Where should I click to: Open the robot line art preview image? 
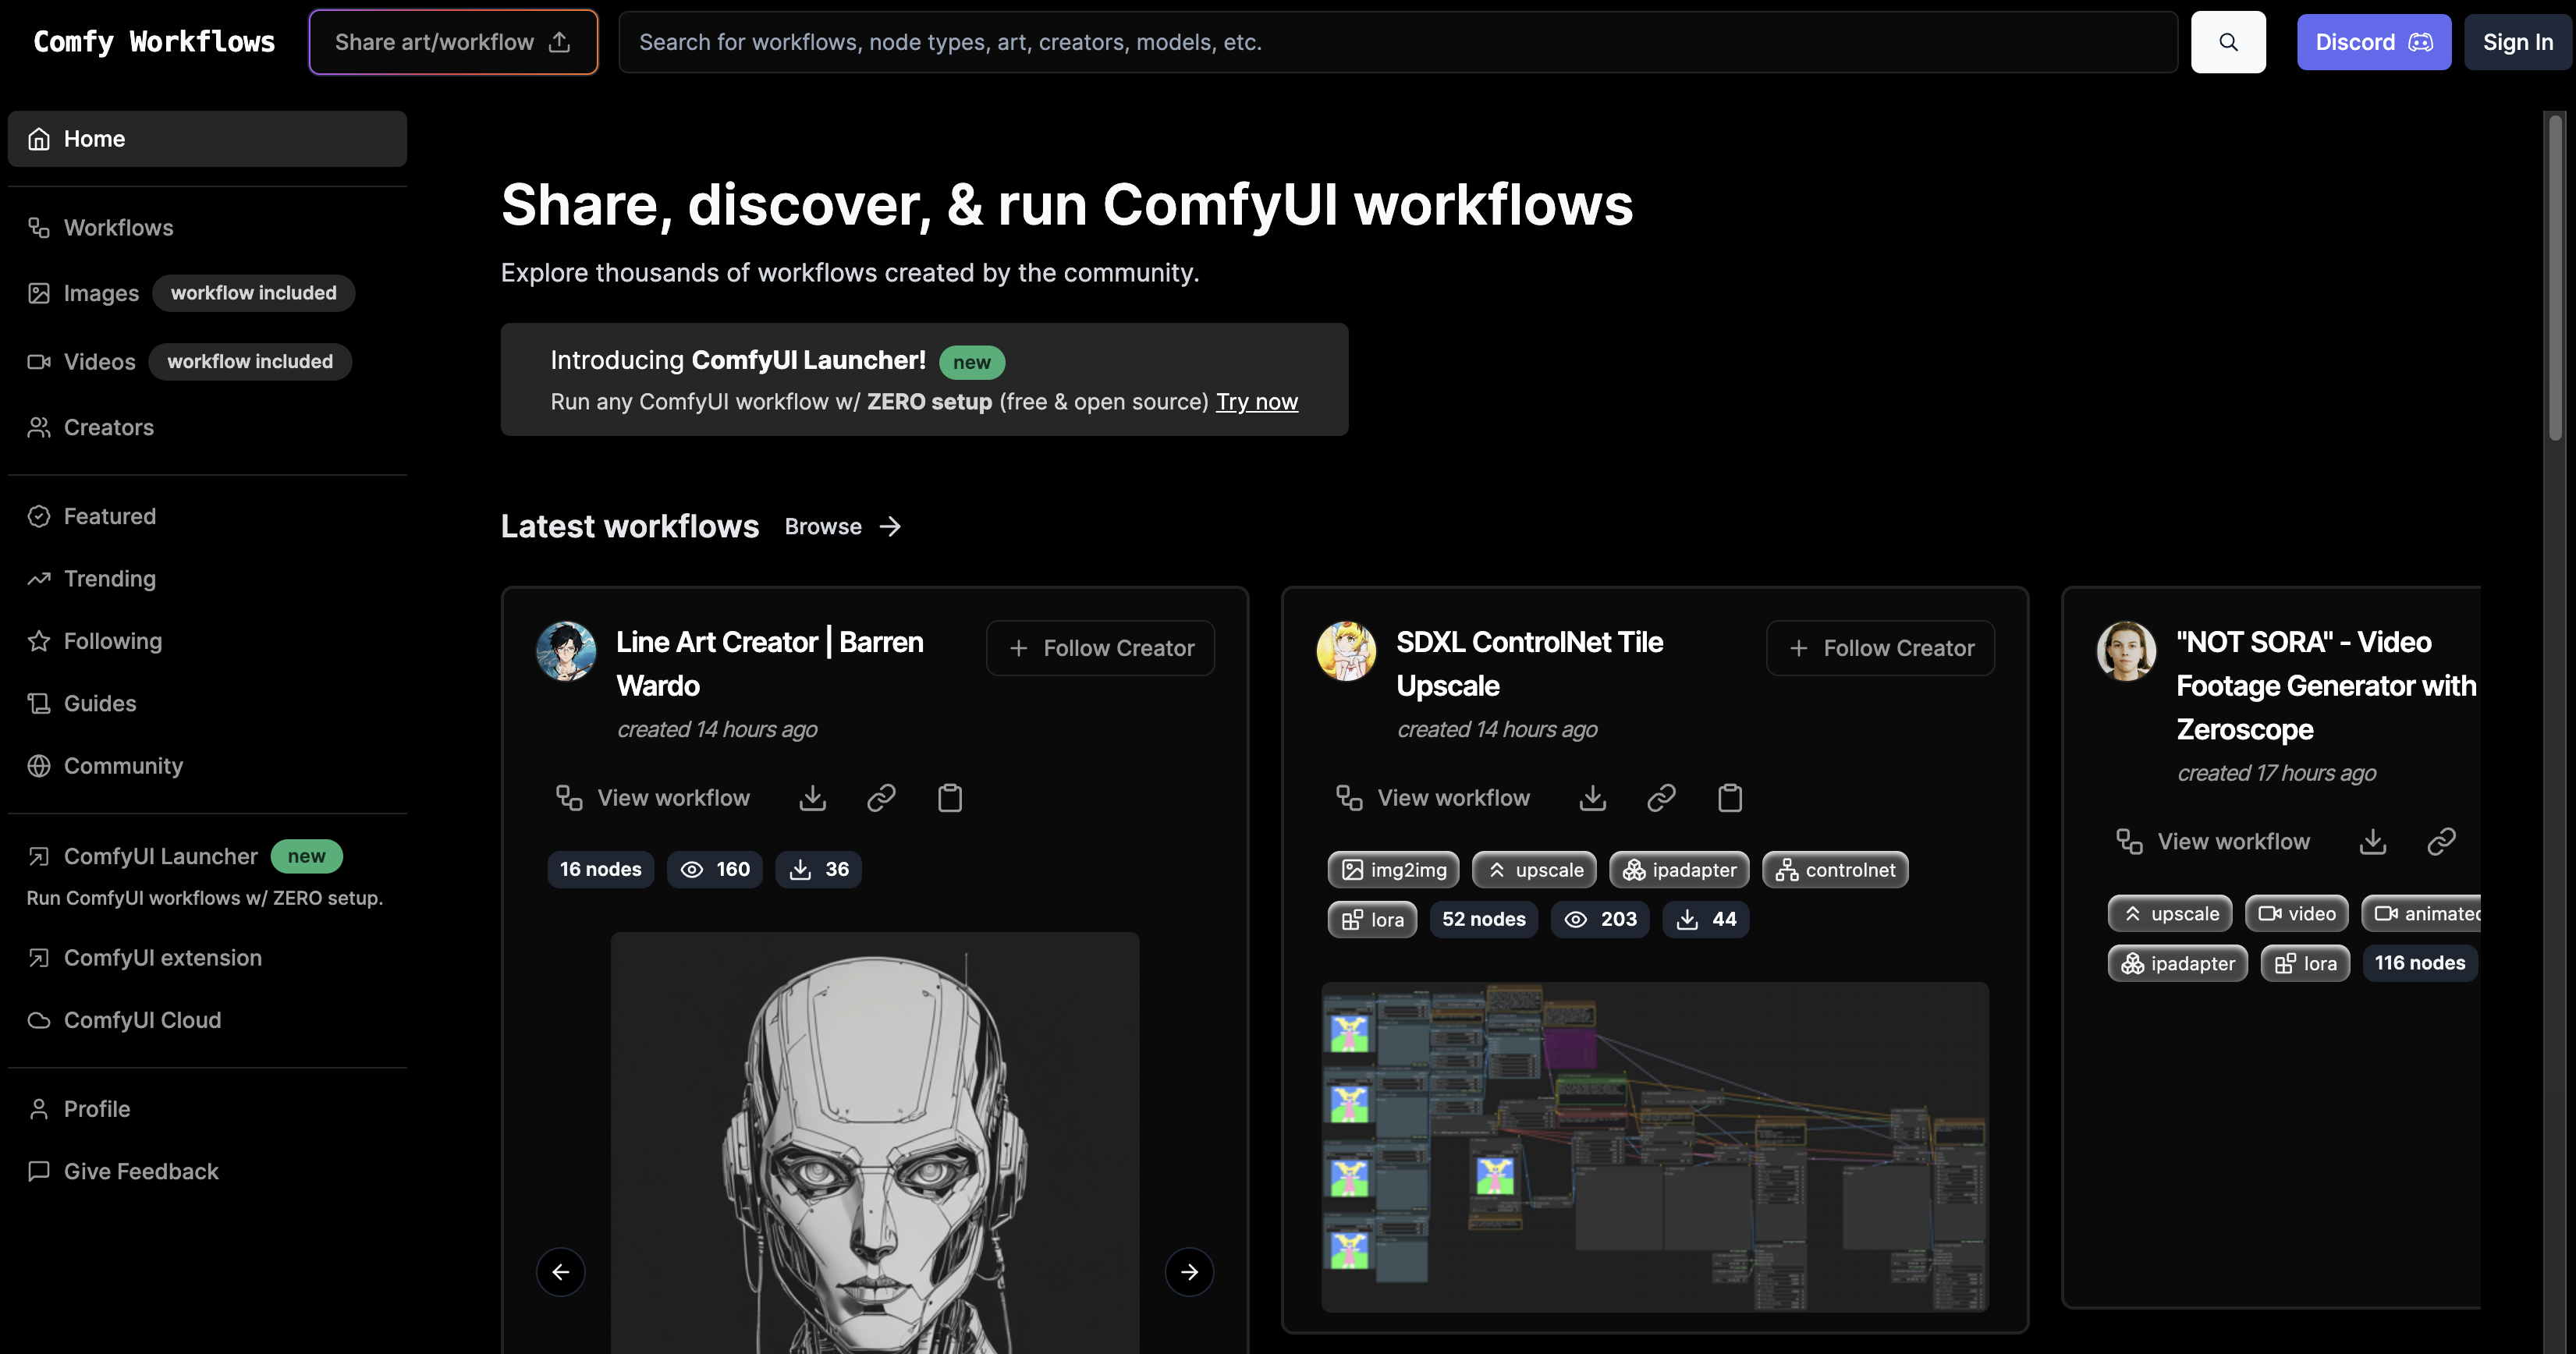[875, 1143]
